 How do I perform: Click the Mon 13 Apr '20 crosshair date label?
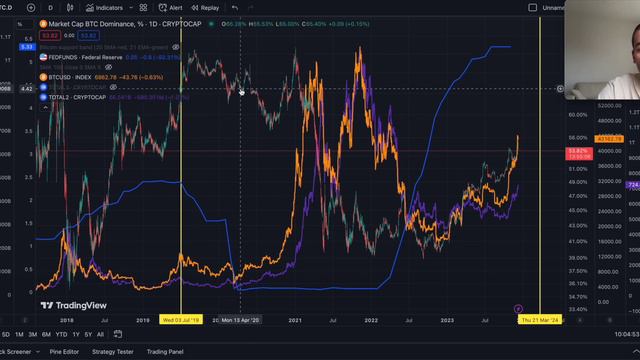(x=240, y=320)
